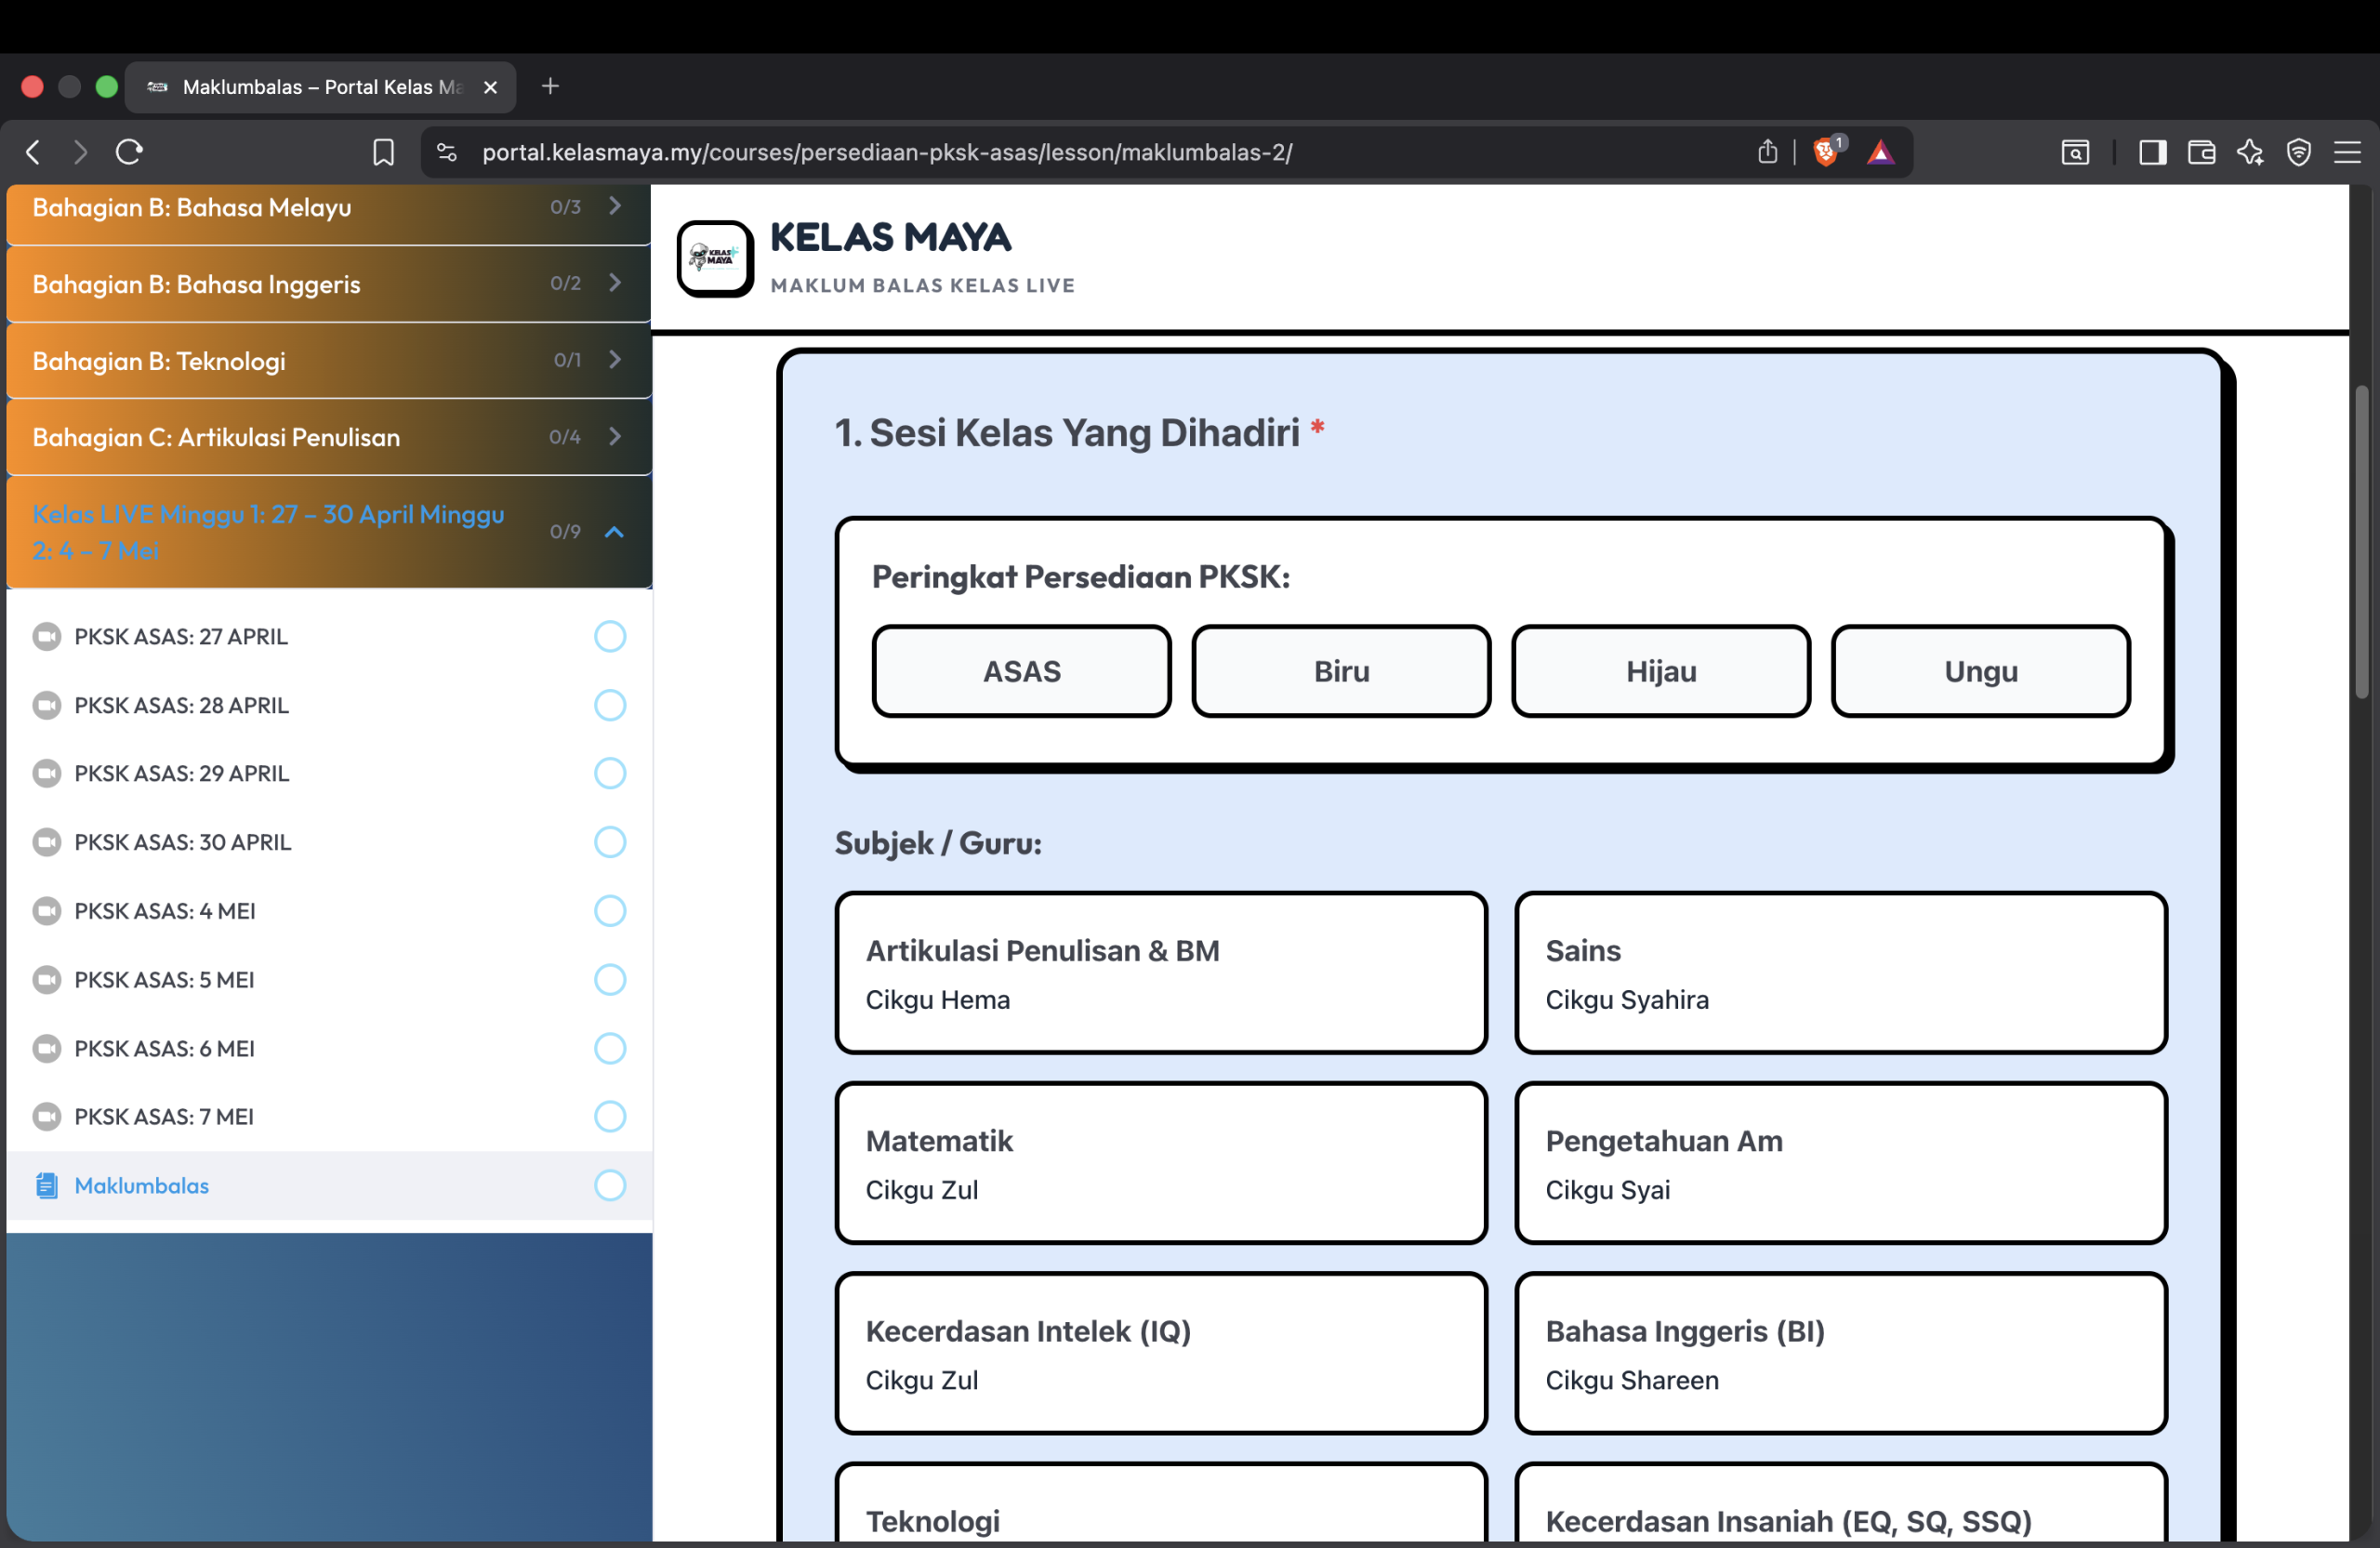Collapse the Kelas LIVE Minggu 1 section
This screenshot has height=1548, width=2380.
point(329,532)
